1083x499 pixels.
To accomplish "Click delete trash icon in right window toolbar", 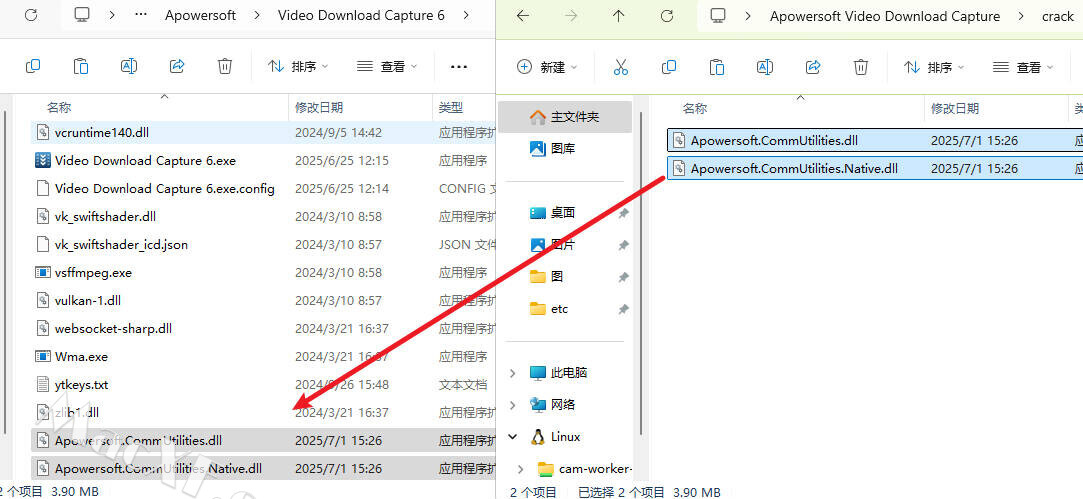I will pos(861,67).
